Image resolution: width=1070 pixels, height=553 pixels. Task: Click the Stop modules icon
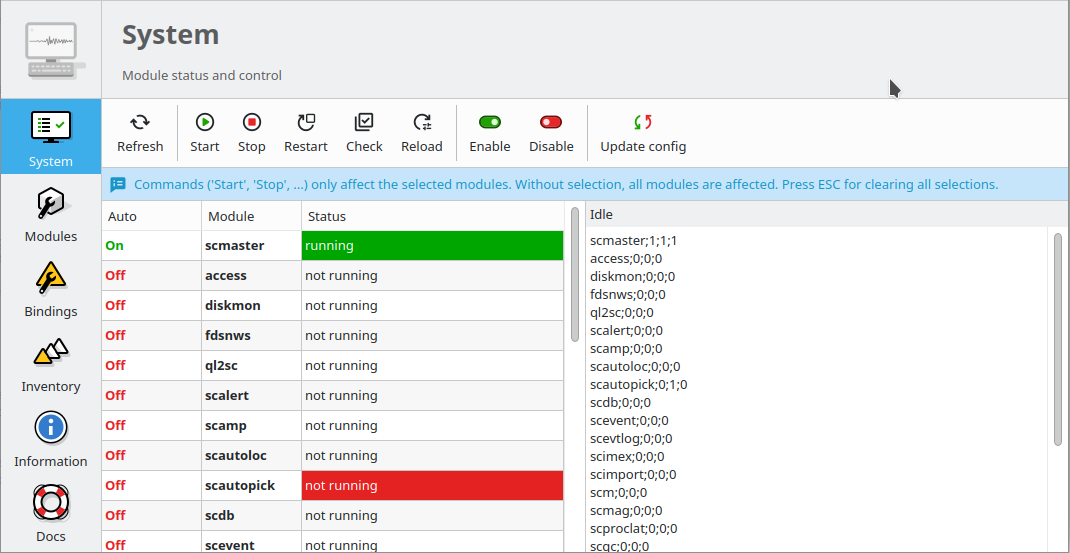252,123
